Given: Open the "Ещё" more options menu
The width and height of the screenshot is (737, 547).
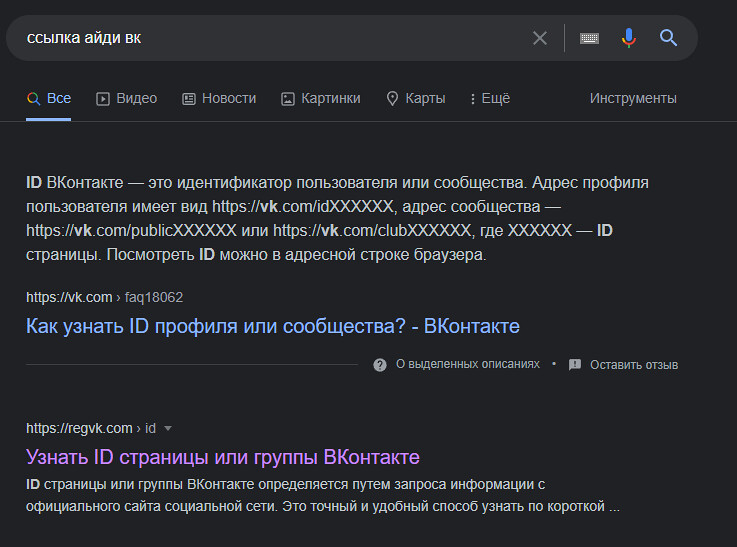Looking at the screenshot, I should click(490, 98).
